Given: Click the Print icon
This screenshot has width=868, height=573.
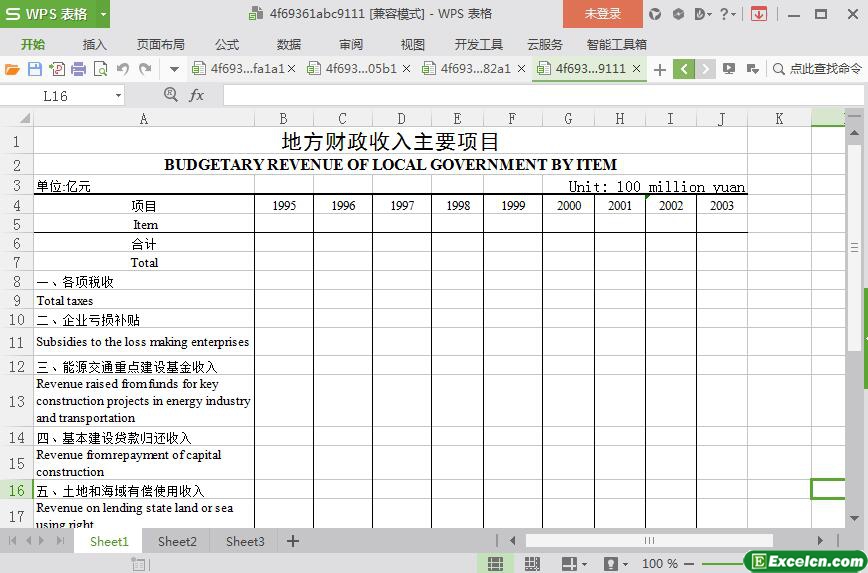Looking at the screenshot, I should click(x=79, y=69).
